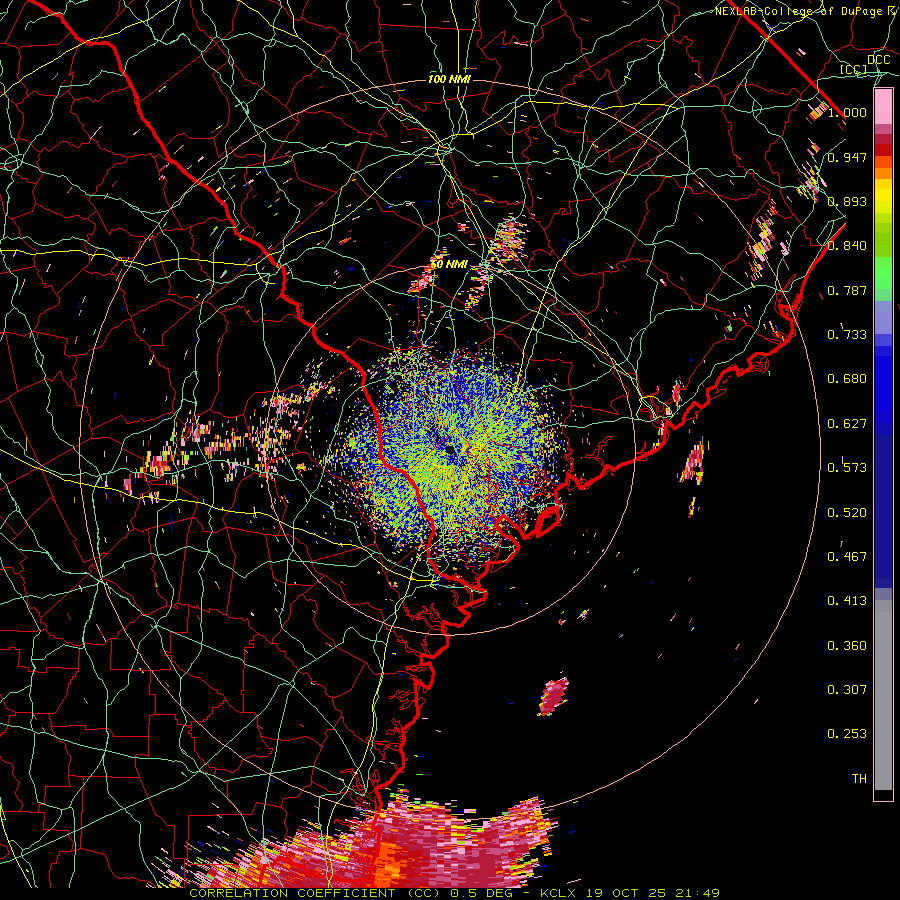This screenshot has height=900, width=900.
Task: Click the 0.573 scale value
Action: pos(847,468)
